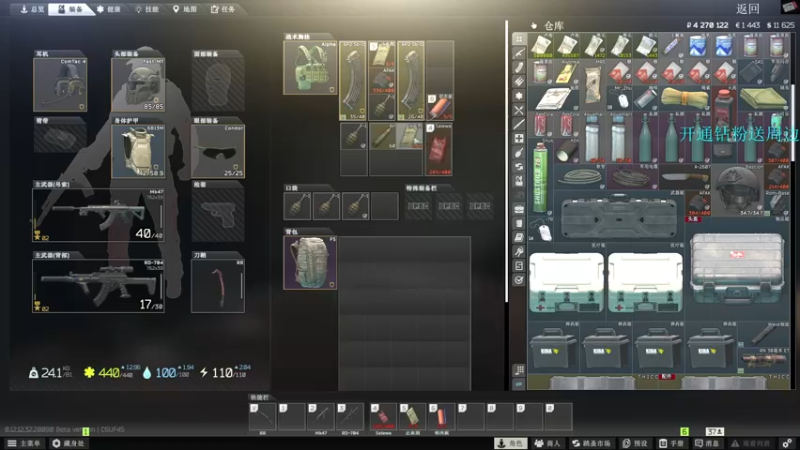Filter stash by food fork-knife icon
This screenshot has width=800, height=450.
pos(519,110)
